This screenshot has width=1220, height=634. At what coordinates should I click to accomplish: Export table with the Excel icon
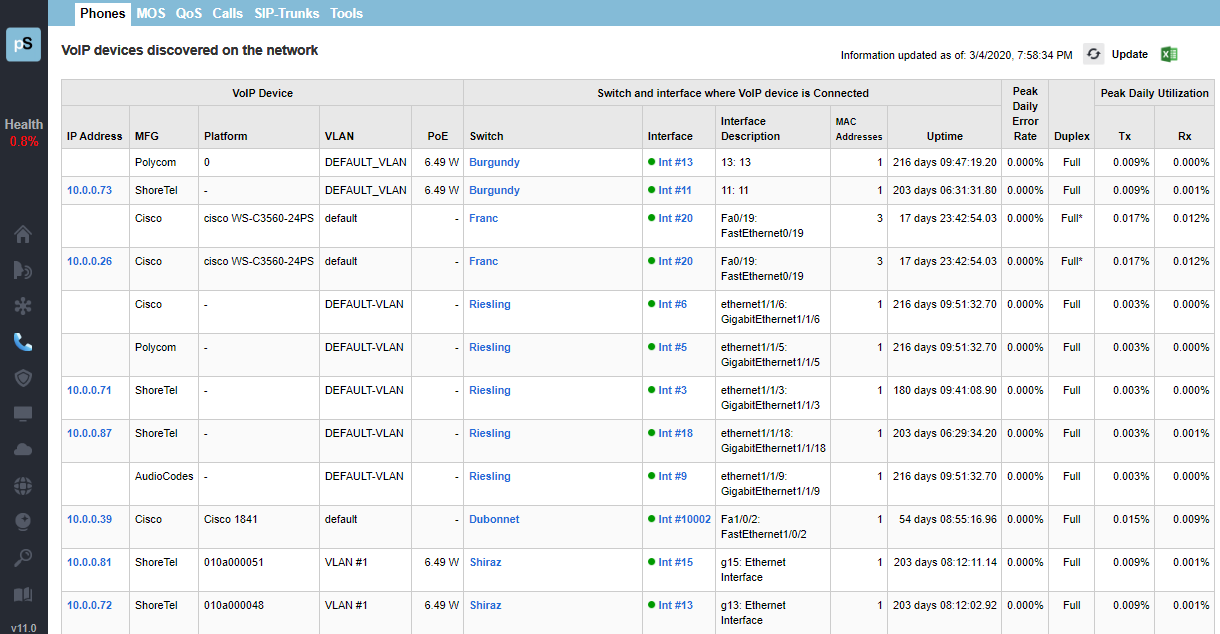click(1169, 55)
